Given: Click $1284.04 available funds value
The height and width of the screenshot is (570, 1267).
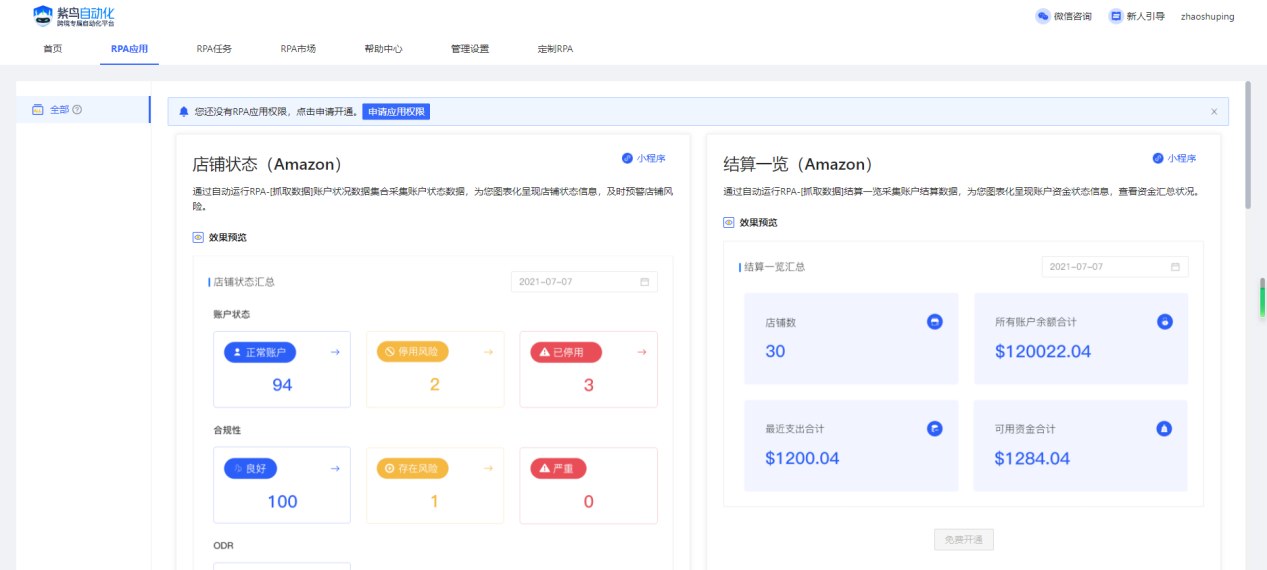Looking at the screenshot, I should tap(1032, 459).
